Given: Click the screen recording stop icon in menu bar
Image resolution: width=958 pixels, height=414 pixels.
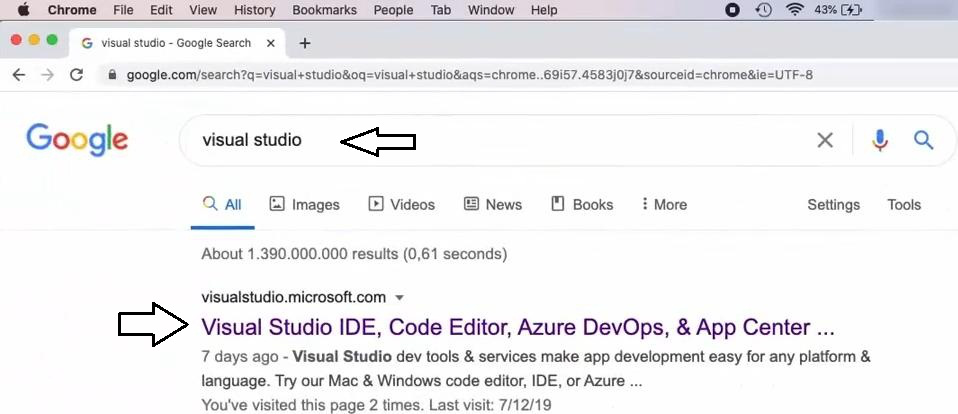Looking at the screenshot, I should pos(732,10).
